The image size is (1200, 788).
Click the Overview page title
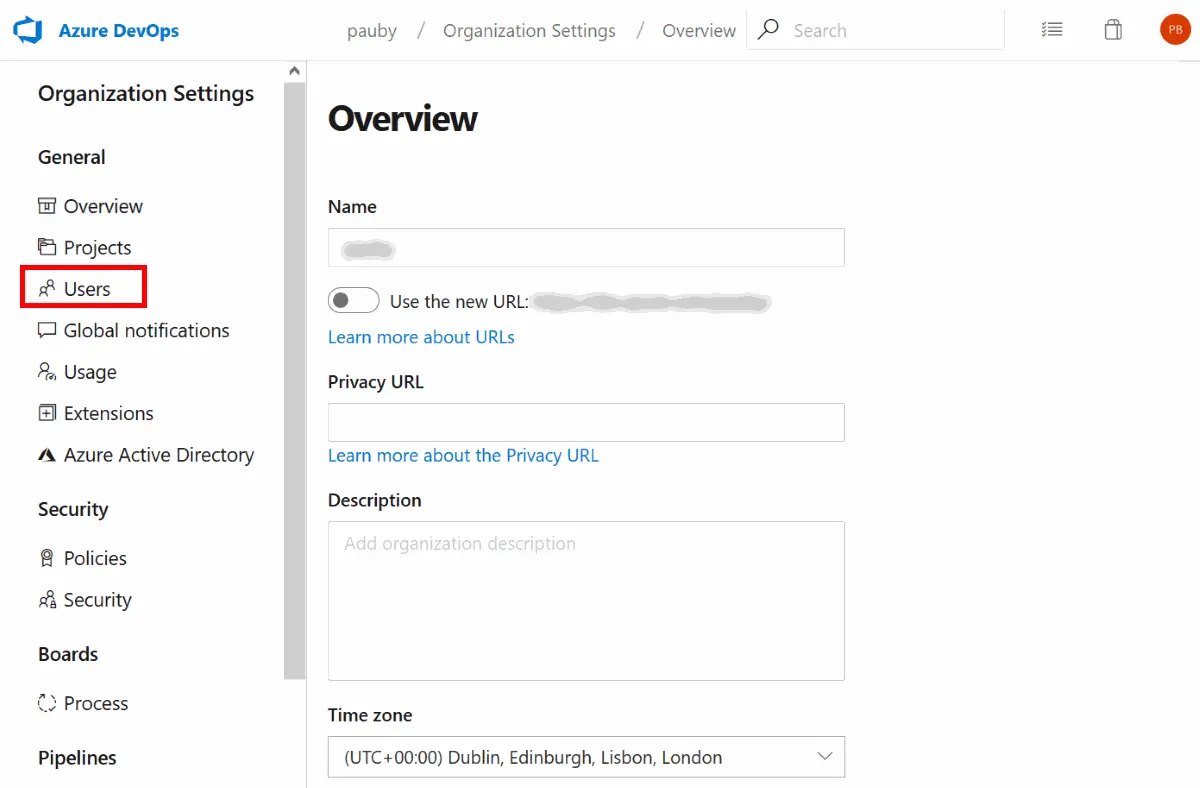click(402, 118)
